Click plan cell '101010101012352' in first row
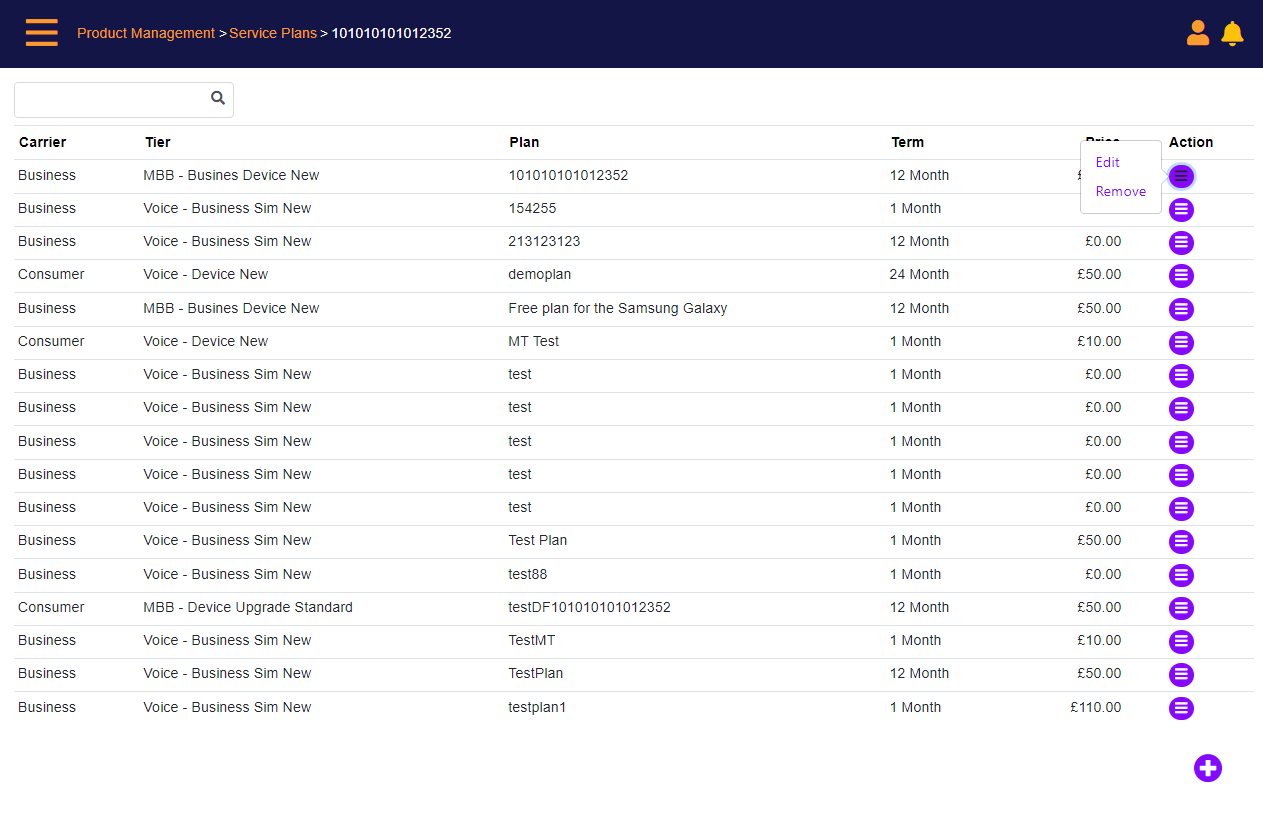 (x=568, y=175)
